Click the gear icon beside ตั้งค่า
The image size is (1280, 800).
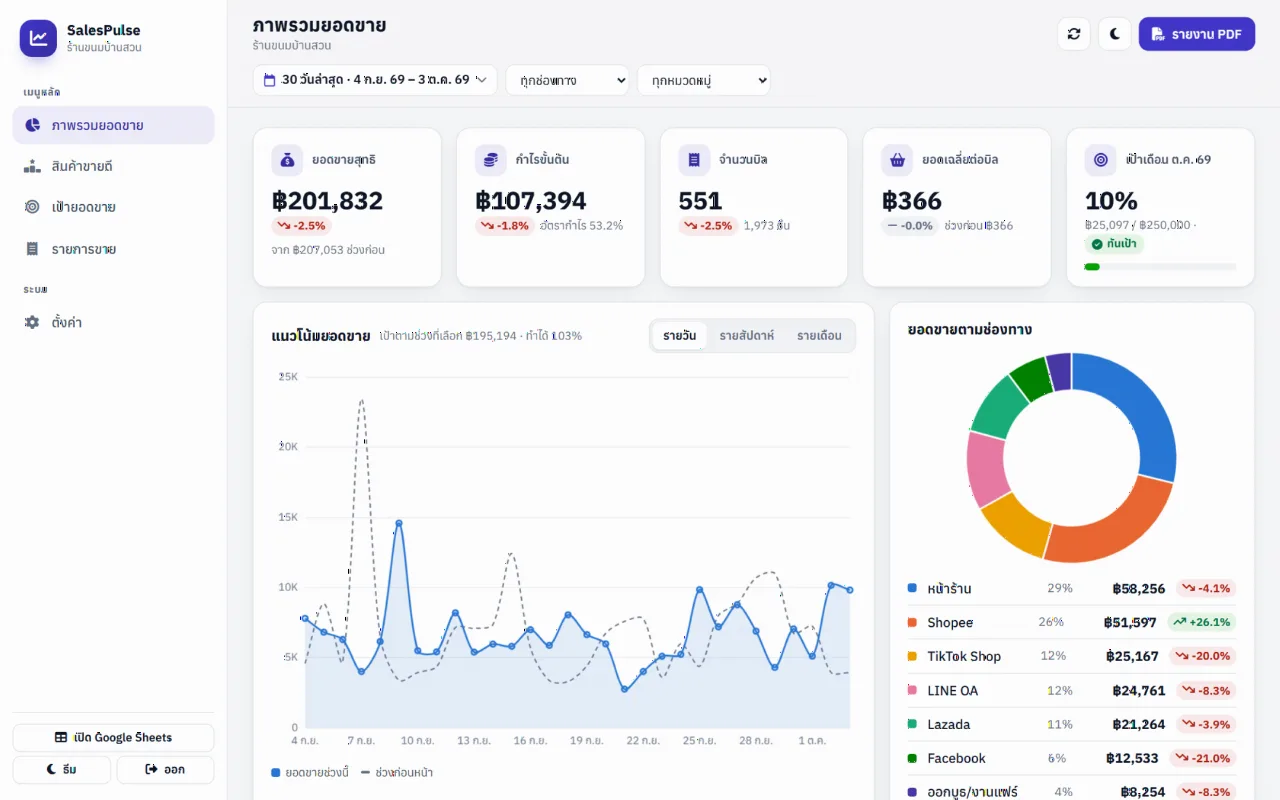coord(32,322)
